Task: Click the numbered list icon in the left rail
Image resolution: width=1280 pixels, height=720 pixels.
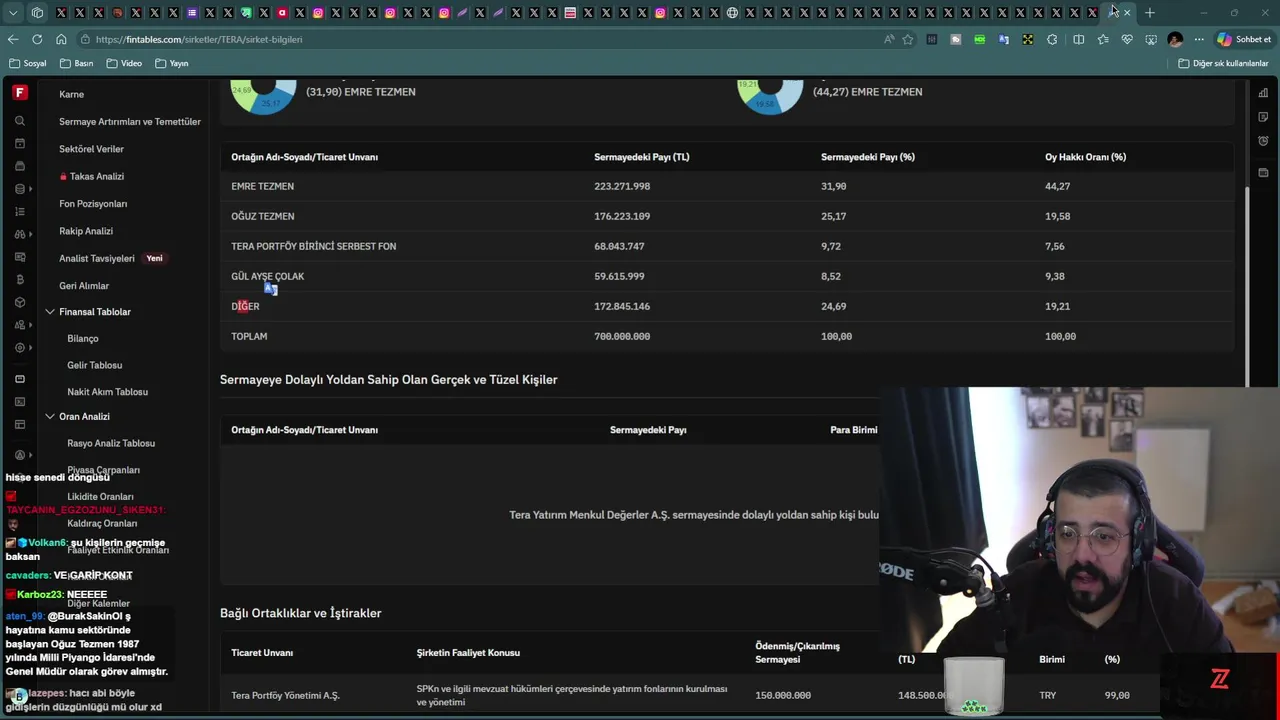Action: [x=20, y=211]
